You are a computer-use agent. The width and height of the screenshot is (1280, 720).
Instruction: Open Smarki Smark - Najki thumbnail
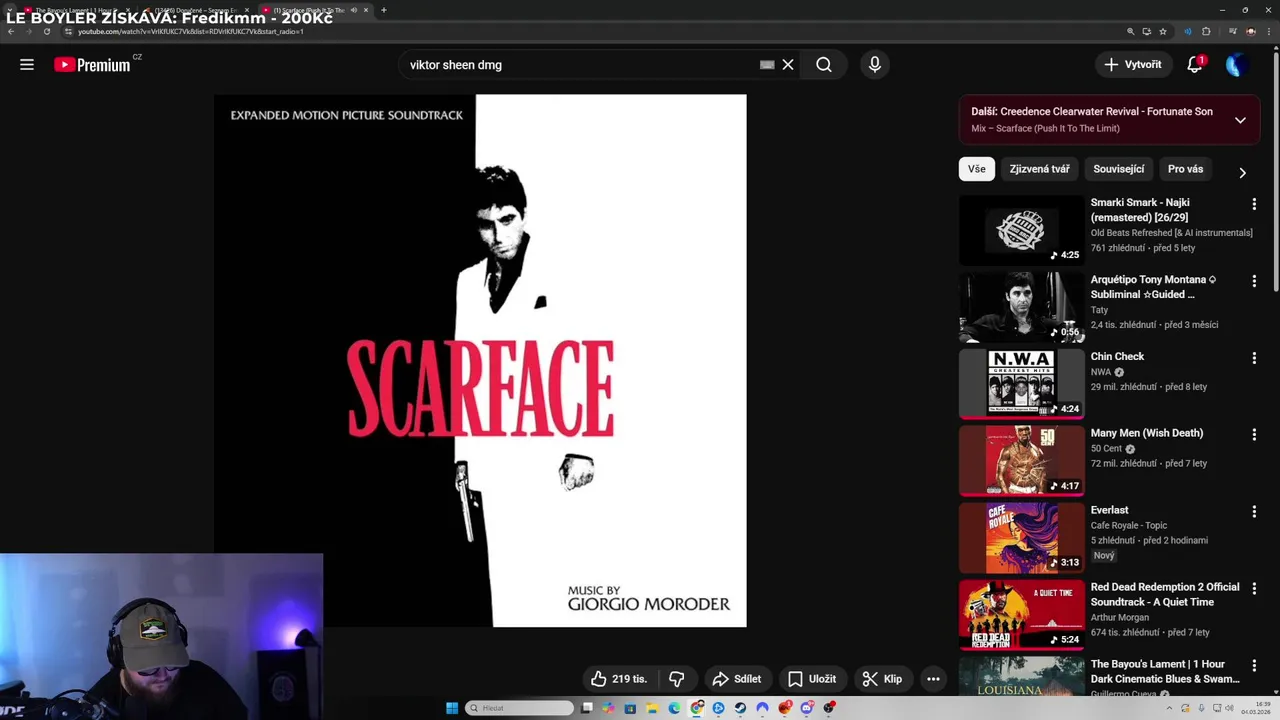pos(1021,230)
